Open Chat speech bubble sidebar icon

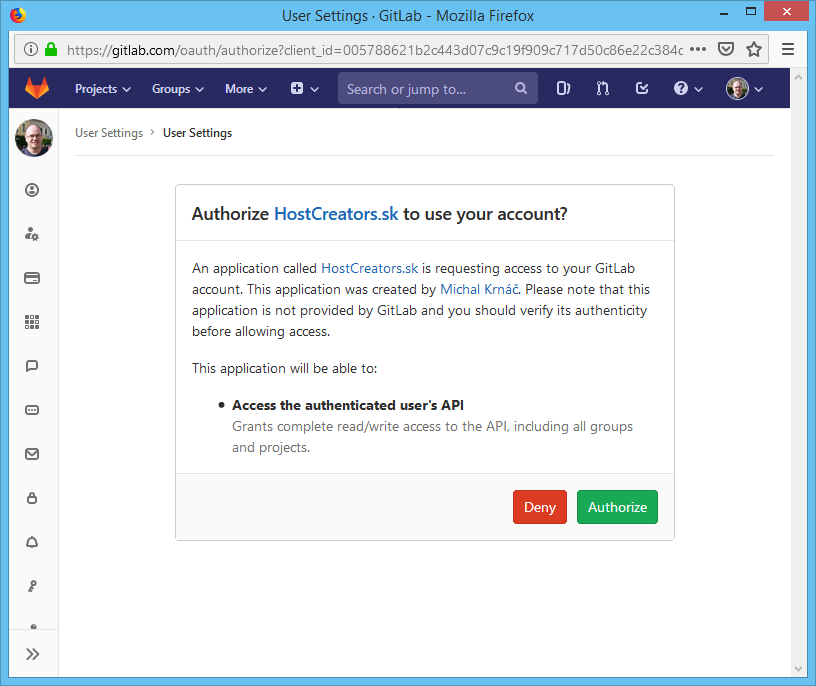pos(32,366)
